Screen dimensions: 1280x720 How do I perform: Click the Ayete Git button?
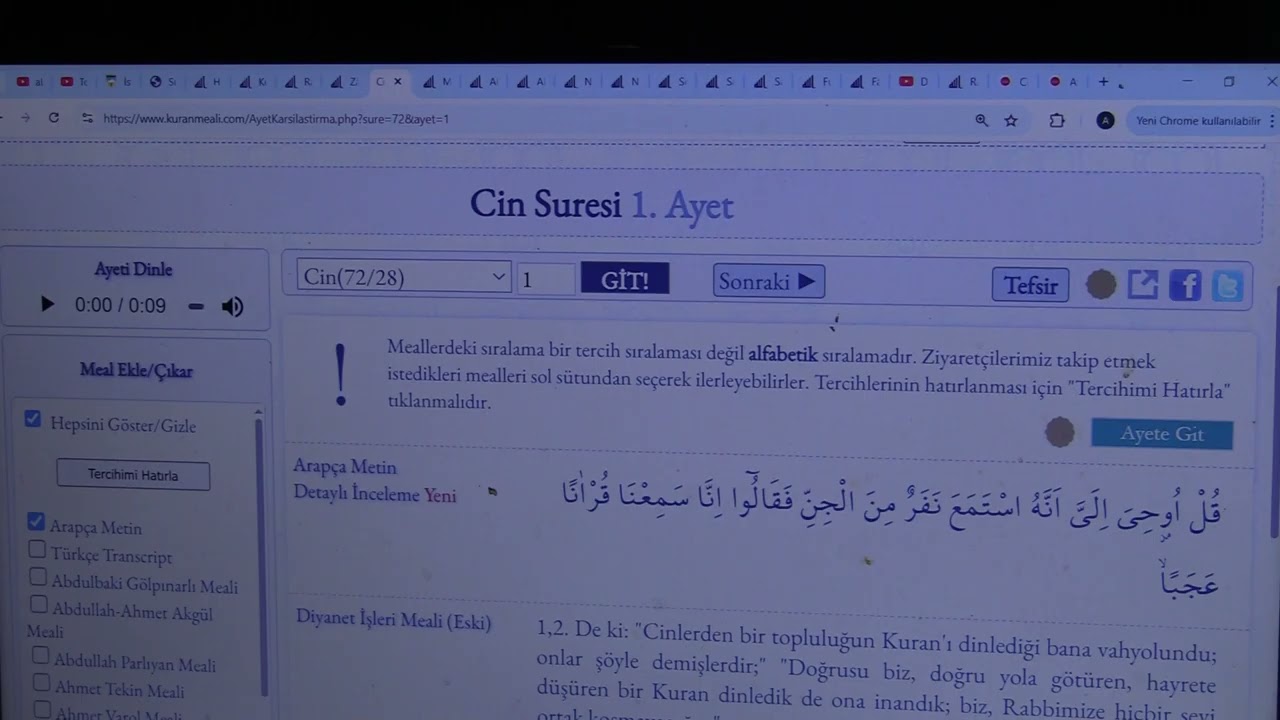point(1162,434)
